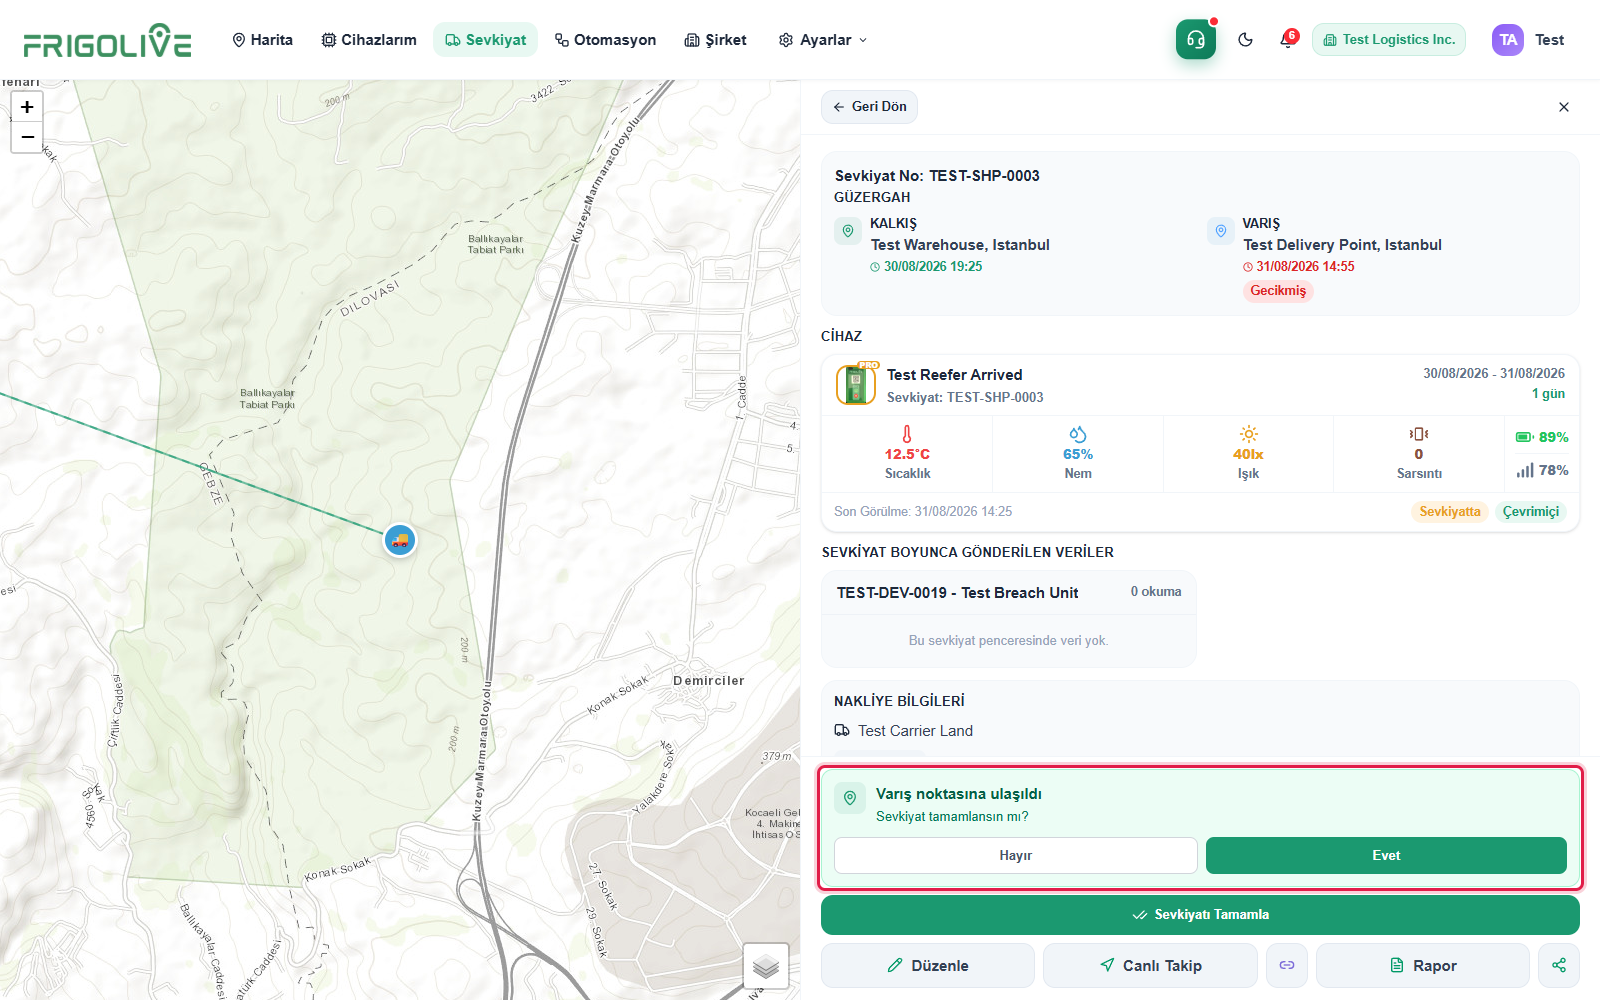The width and height of the screenshot is (1600, 1000).
Task: Toggle dark mode moon icon
Action: tap(1245, 40)
